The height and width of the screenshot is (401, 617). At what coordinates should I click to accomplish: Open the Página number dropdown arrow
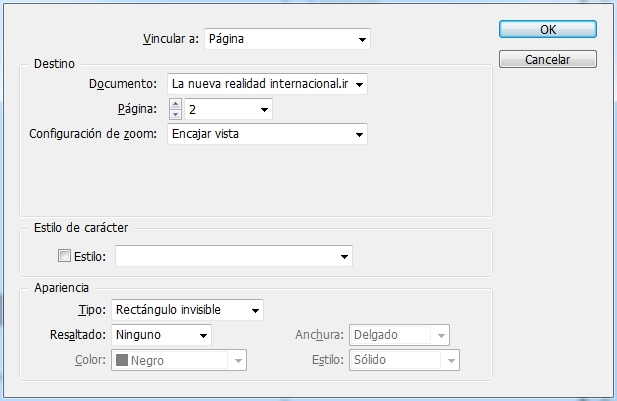click(264, 110)
